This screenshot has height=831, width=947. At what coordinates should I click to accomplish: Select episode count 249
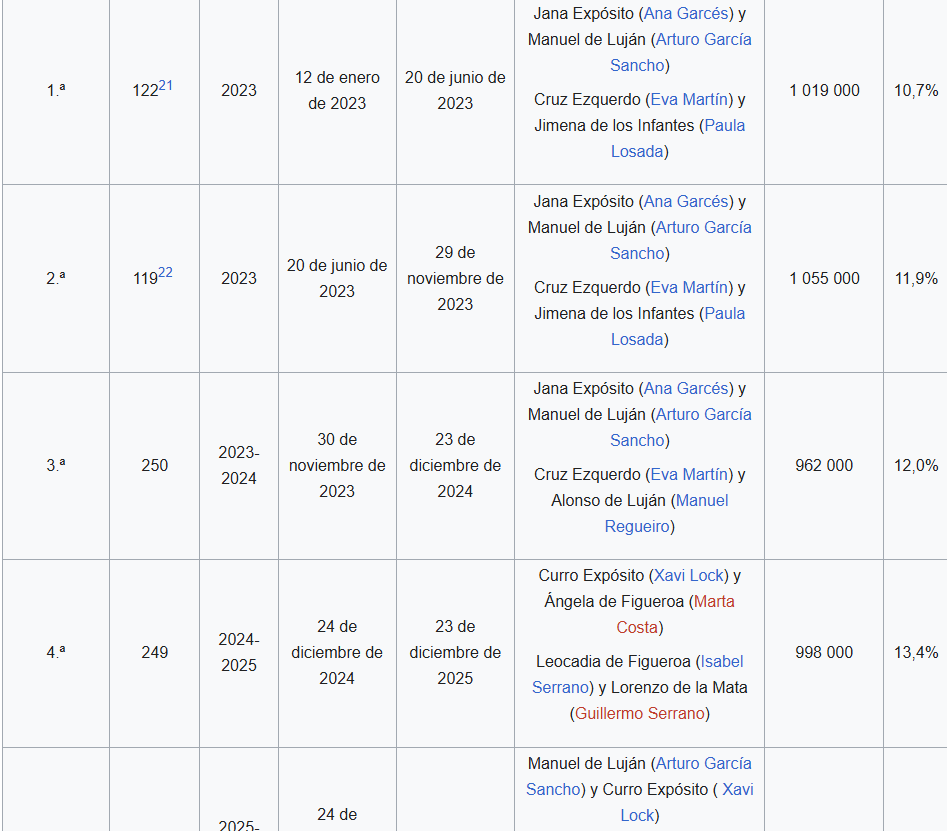[155, 653]
